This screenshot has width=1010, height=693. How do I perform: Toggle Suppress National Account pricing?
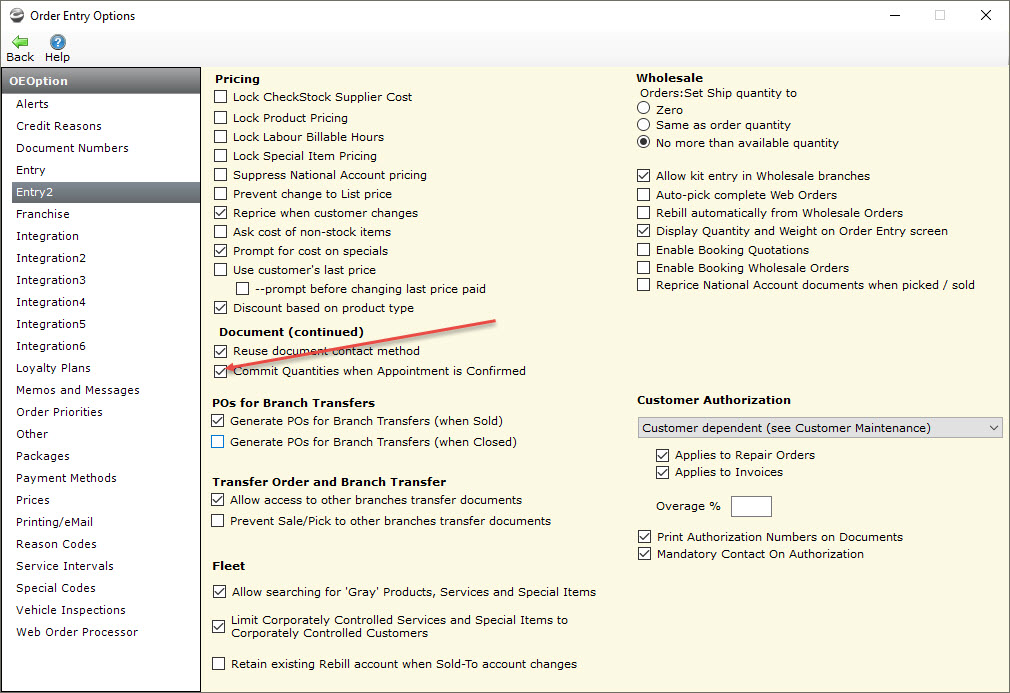pyautogui.click(x=220, y=175)
